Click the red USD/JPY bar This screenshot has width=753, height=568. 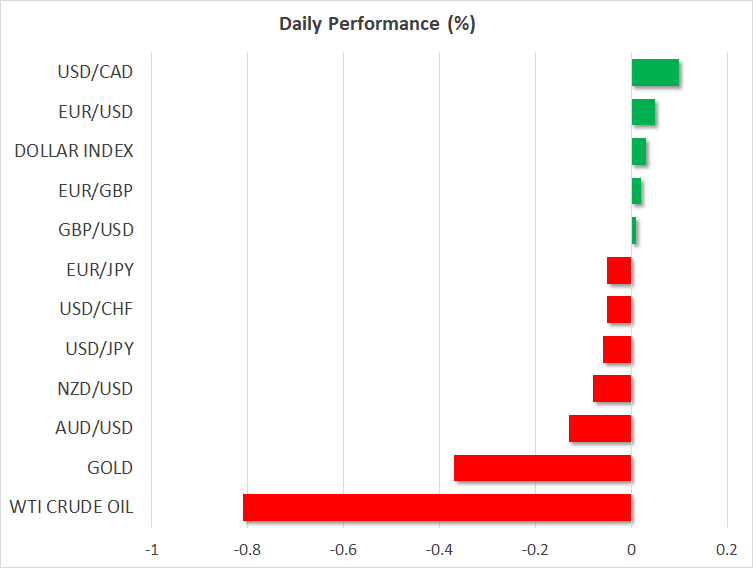click(x=617, y=349)
